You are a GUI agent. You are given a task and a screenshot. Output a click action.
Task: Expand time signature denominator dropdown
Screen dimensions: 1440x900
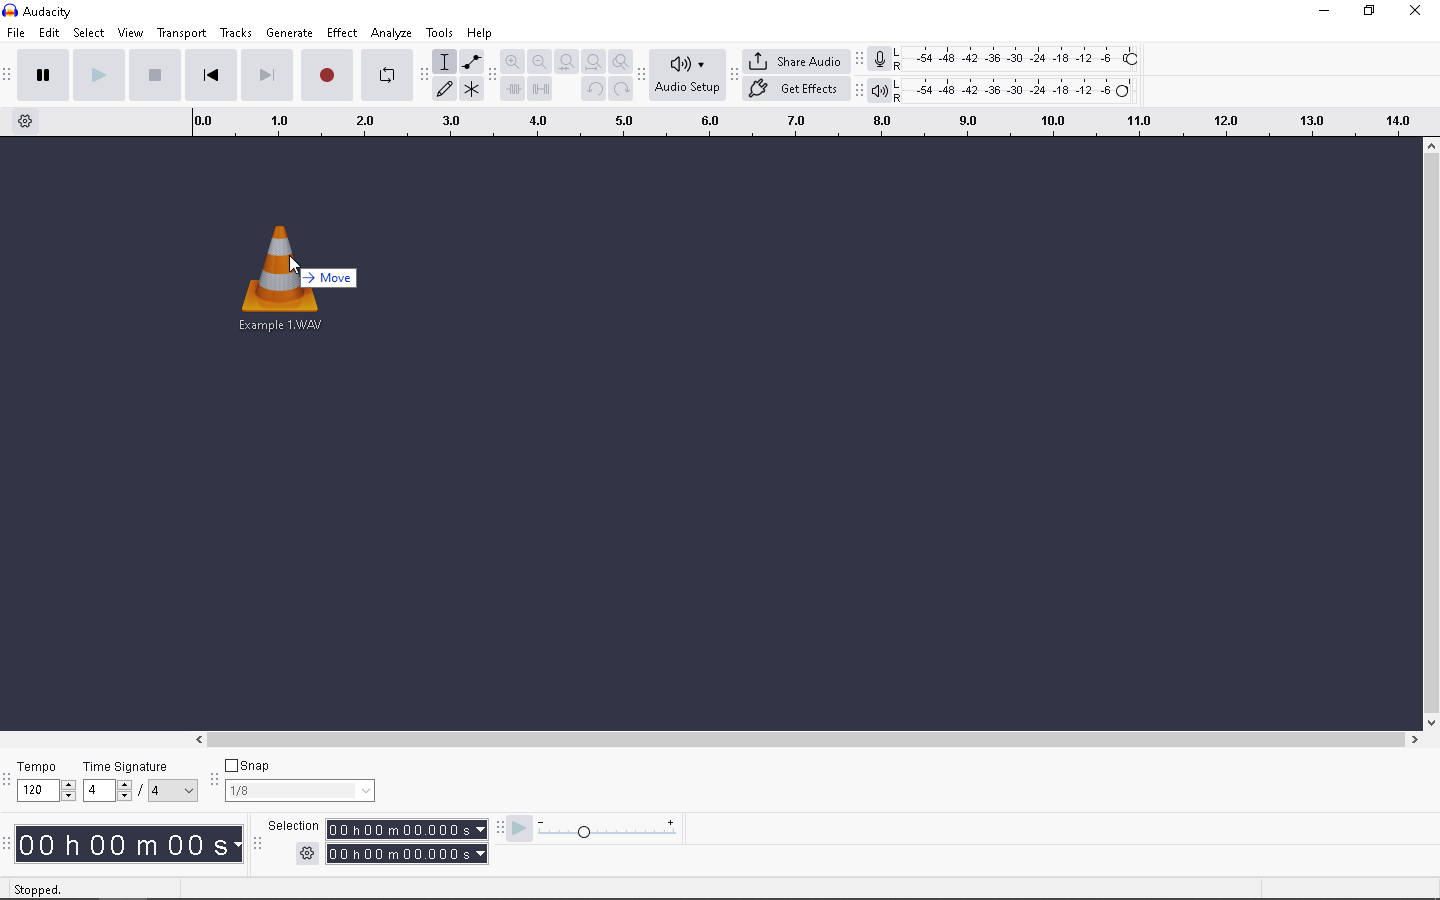(174, 792)
